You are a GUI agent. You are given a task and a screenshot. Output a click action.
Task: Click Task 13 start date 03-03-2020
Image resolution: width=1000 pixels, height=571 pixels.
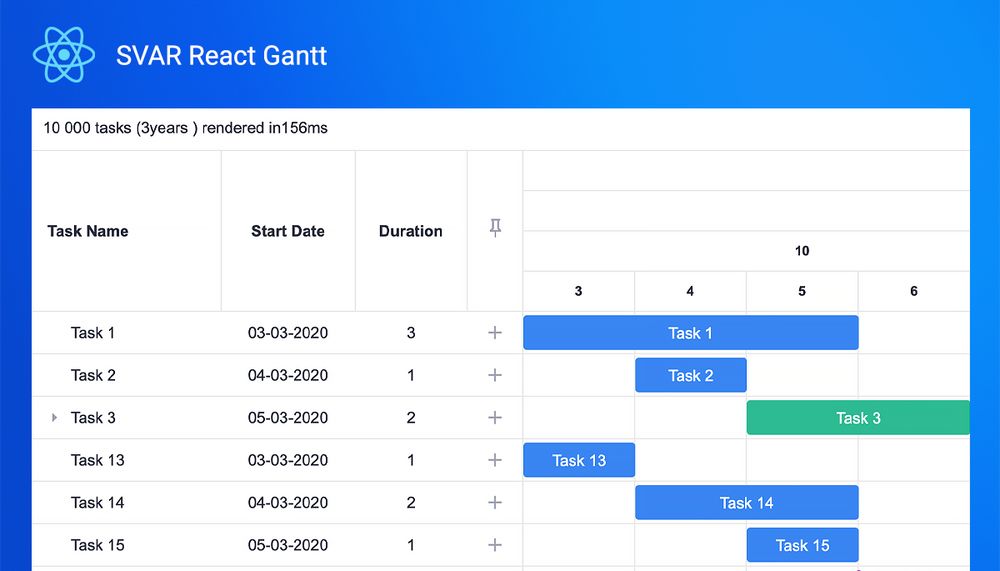tap(288, 460)
